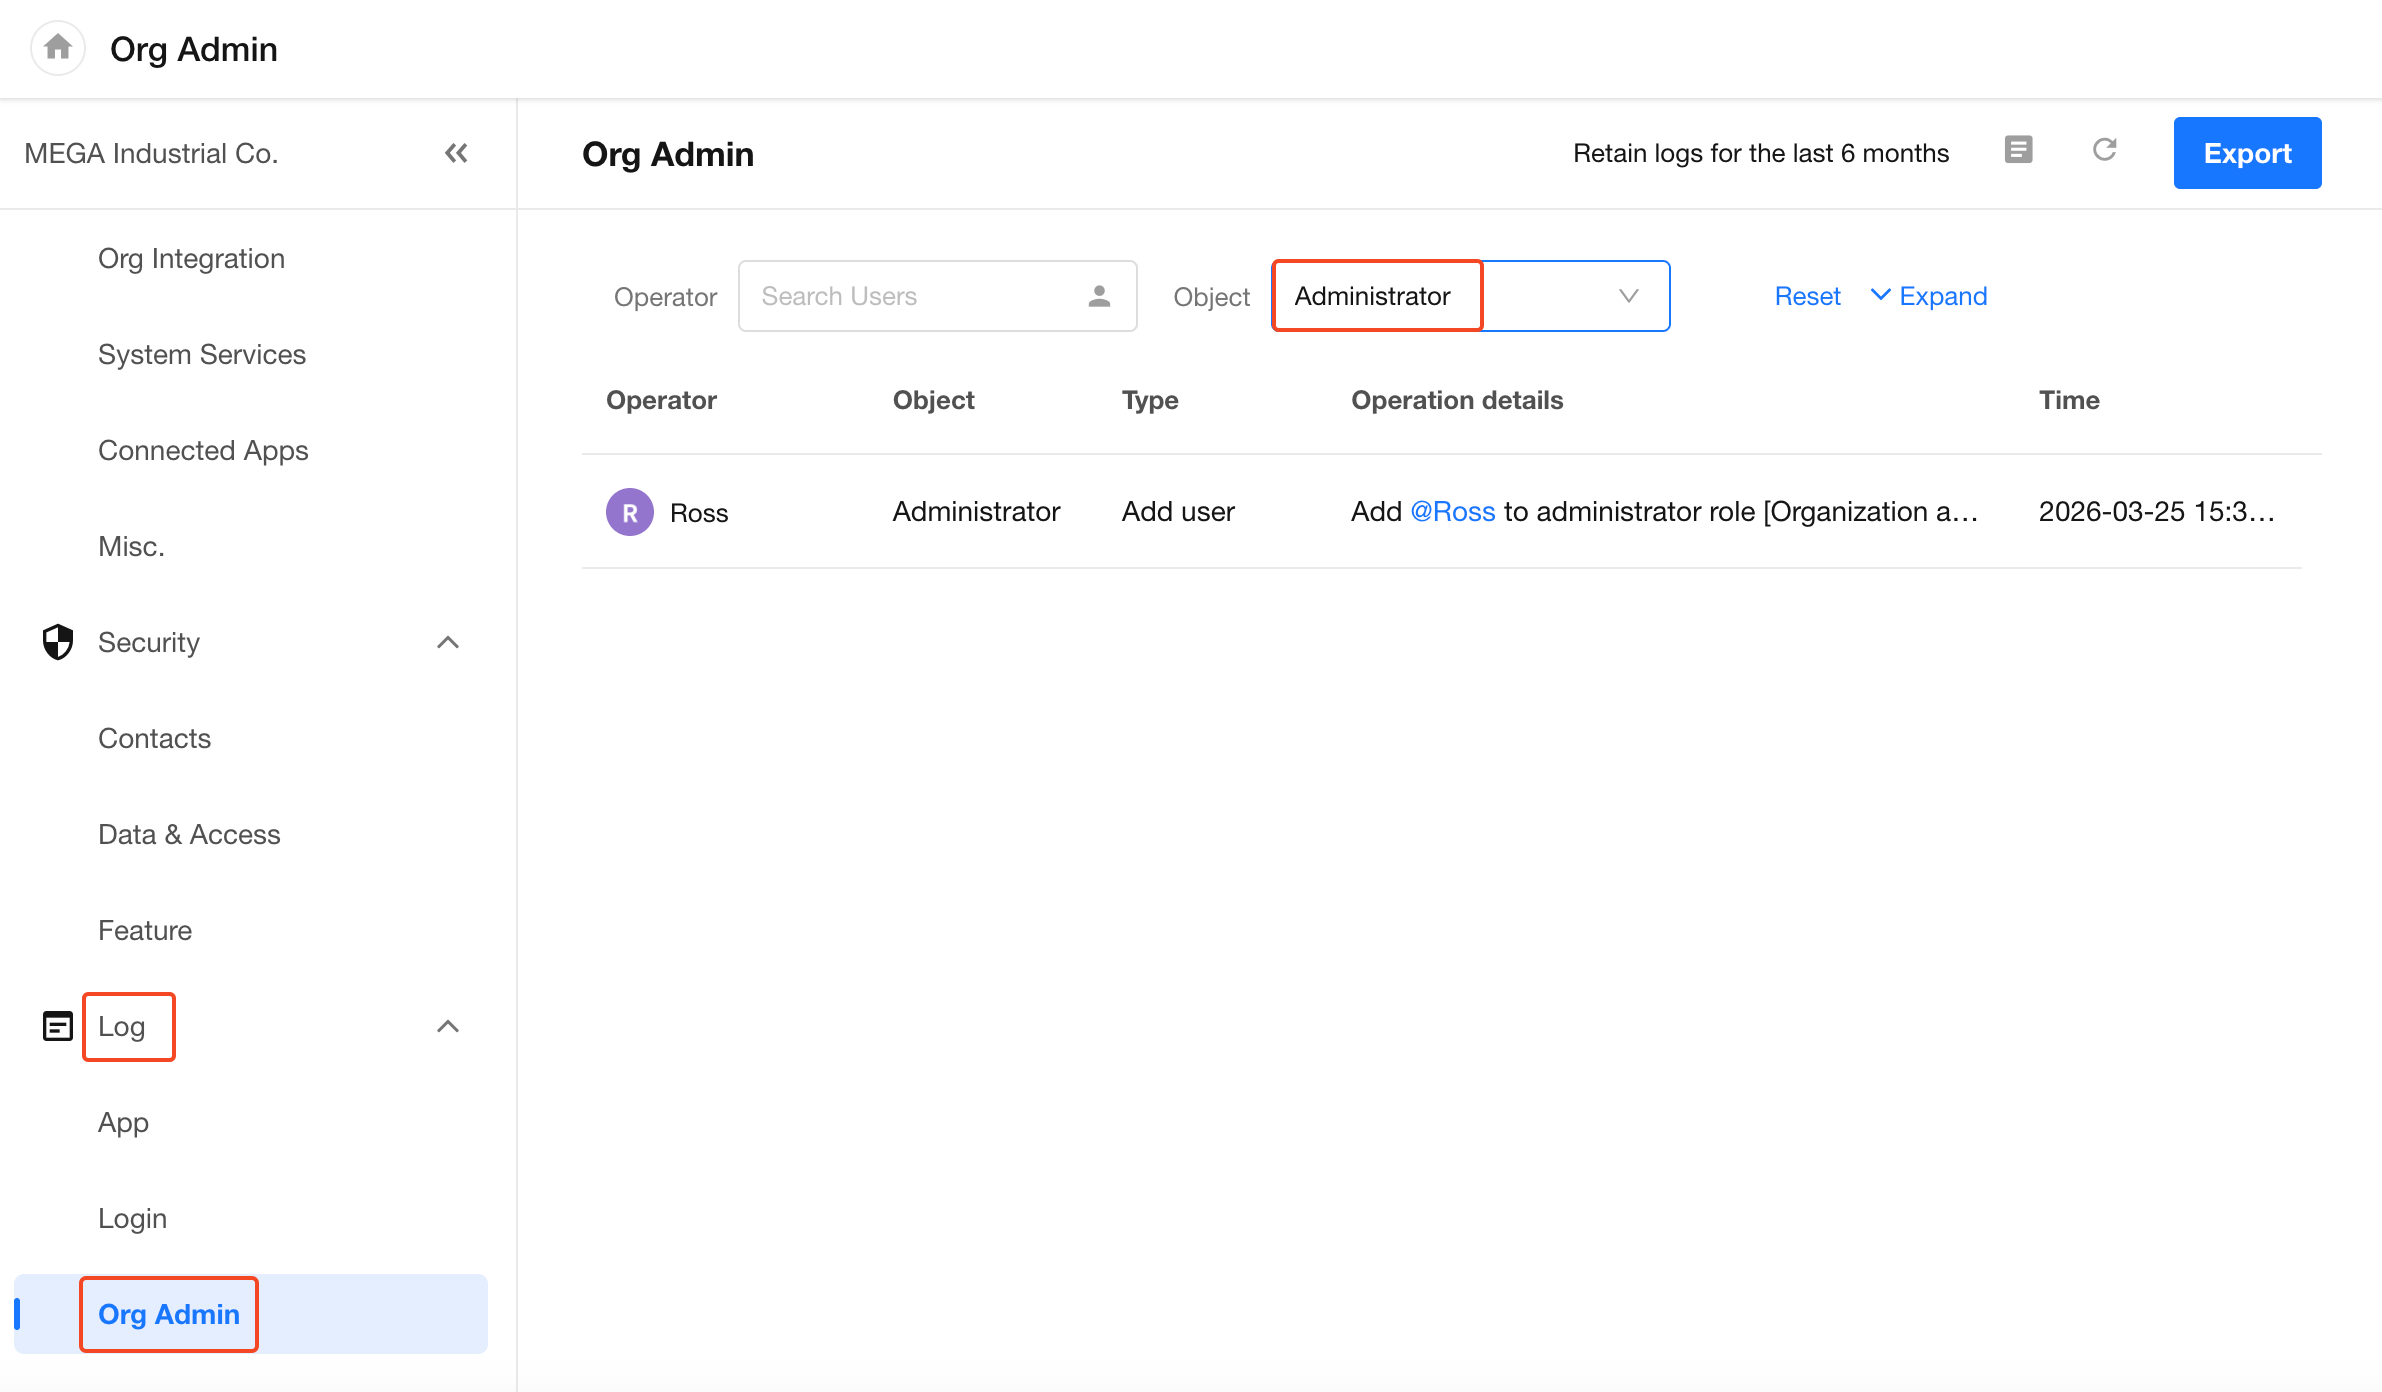Open the Object dropdown arrow
The width and height of the screenshot is (2382, 1392).
tap(1628, 296)
